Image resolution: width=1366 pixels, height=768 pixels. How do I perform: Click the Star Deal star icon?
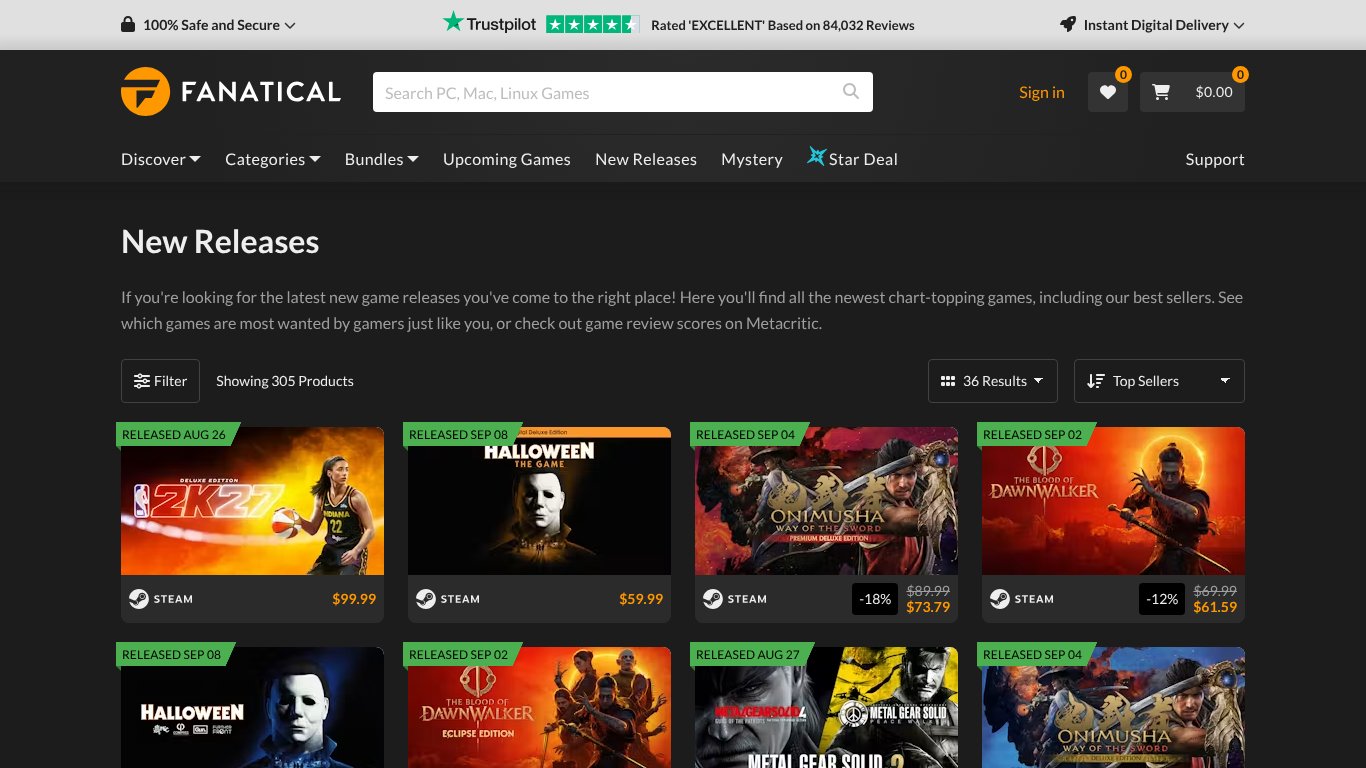pyautogui.click(x=817, y=157)
